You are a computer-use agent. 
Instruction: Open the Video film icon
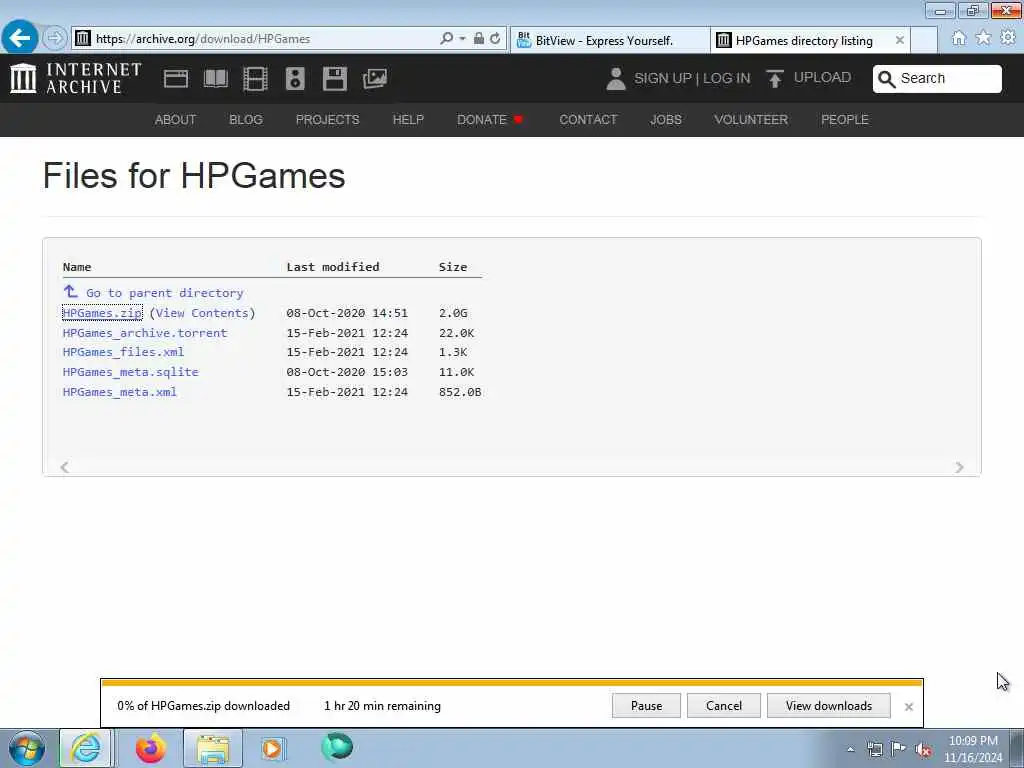(x=255, y=78)
